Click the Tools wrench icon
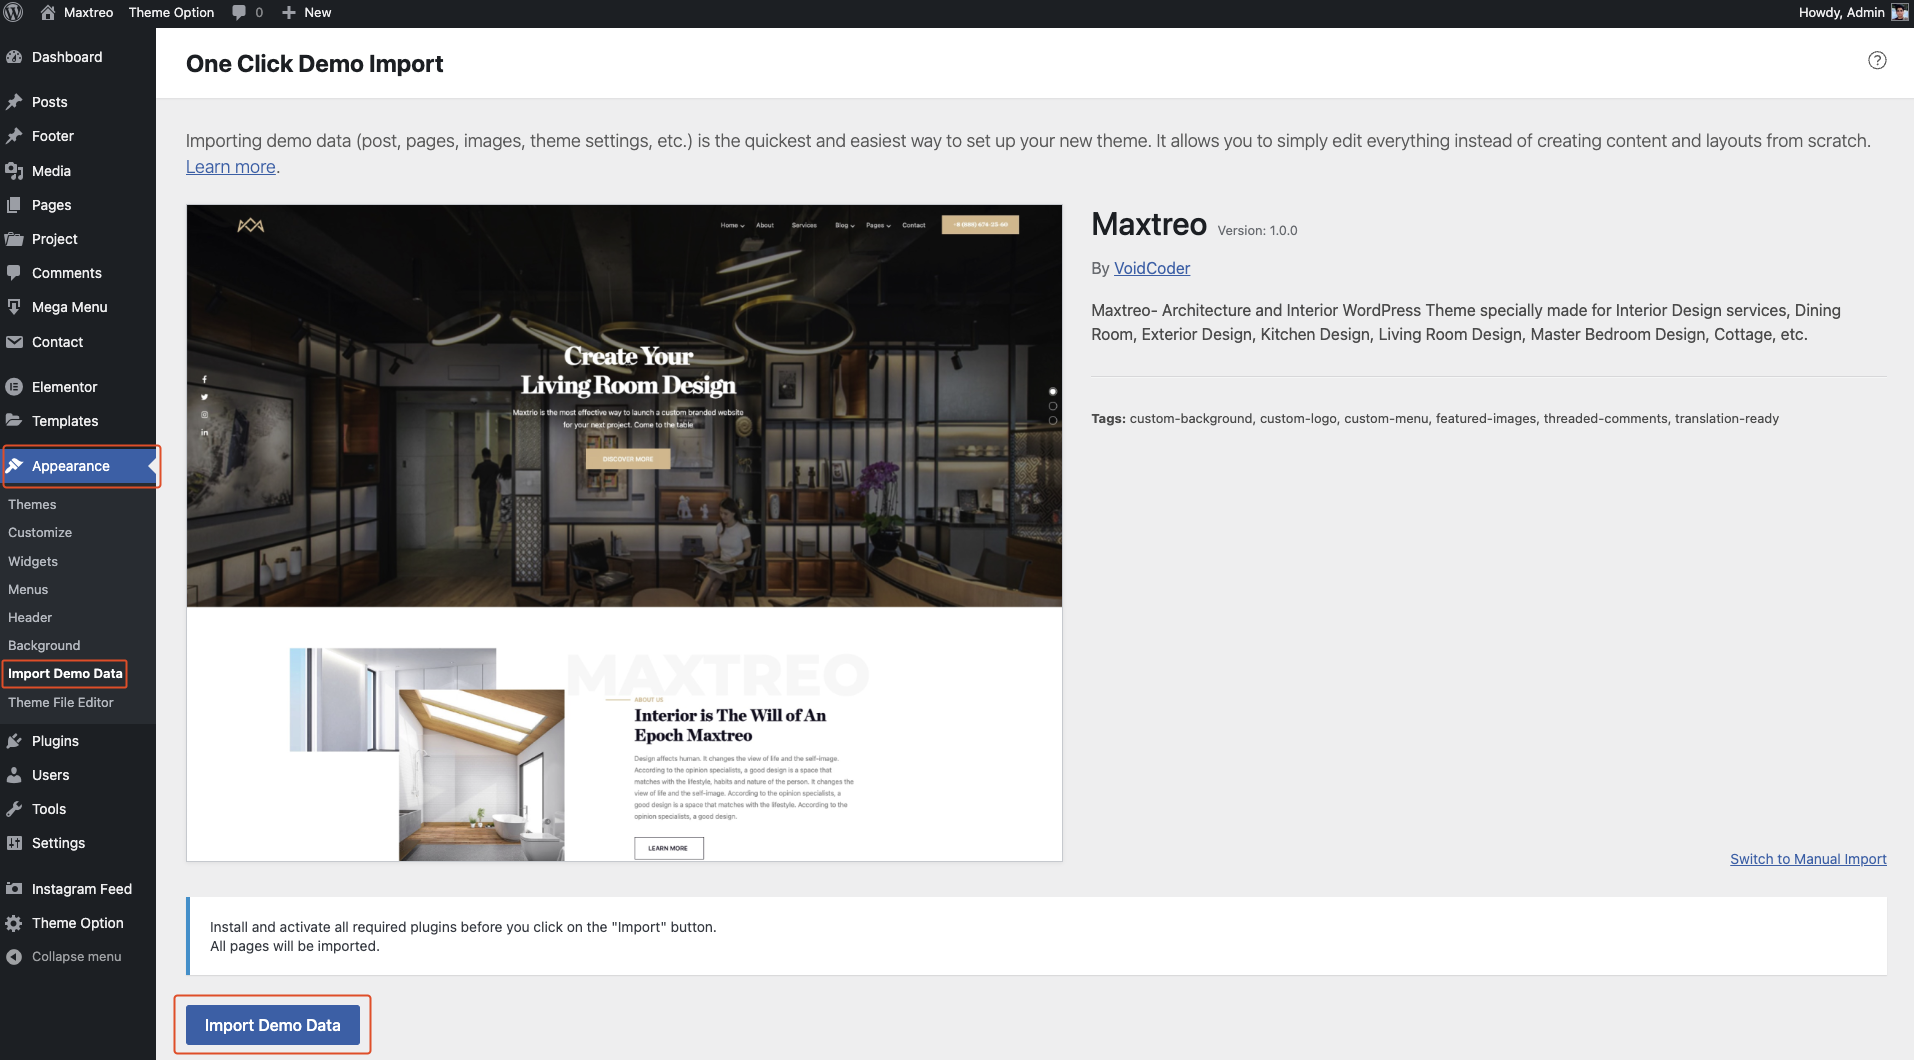The width and height of the screenshot is (1914, 1060). pos(14,809)
